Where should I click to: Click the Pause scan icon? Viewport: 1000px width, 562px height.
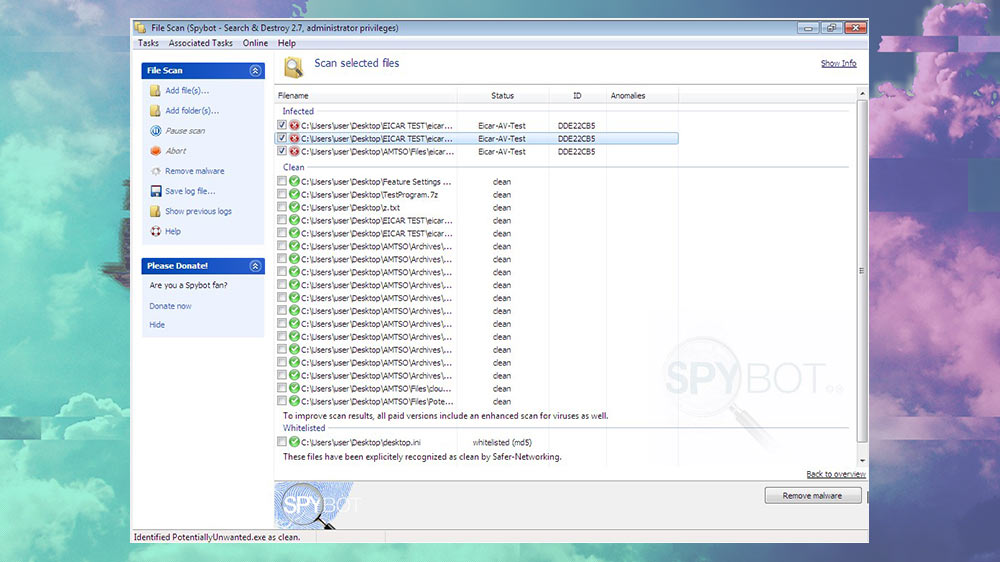tap(155, 131)
